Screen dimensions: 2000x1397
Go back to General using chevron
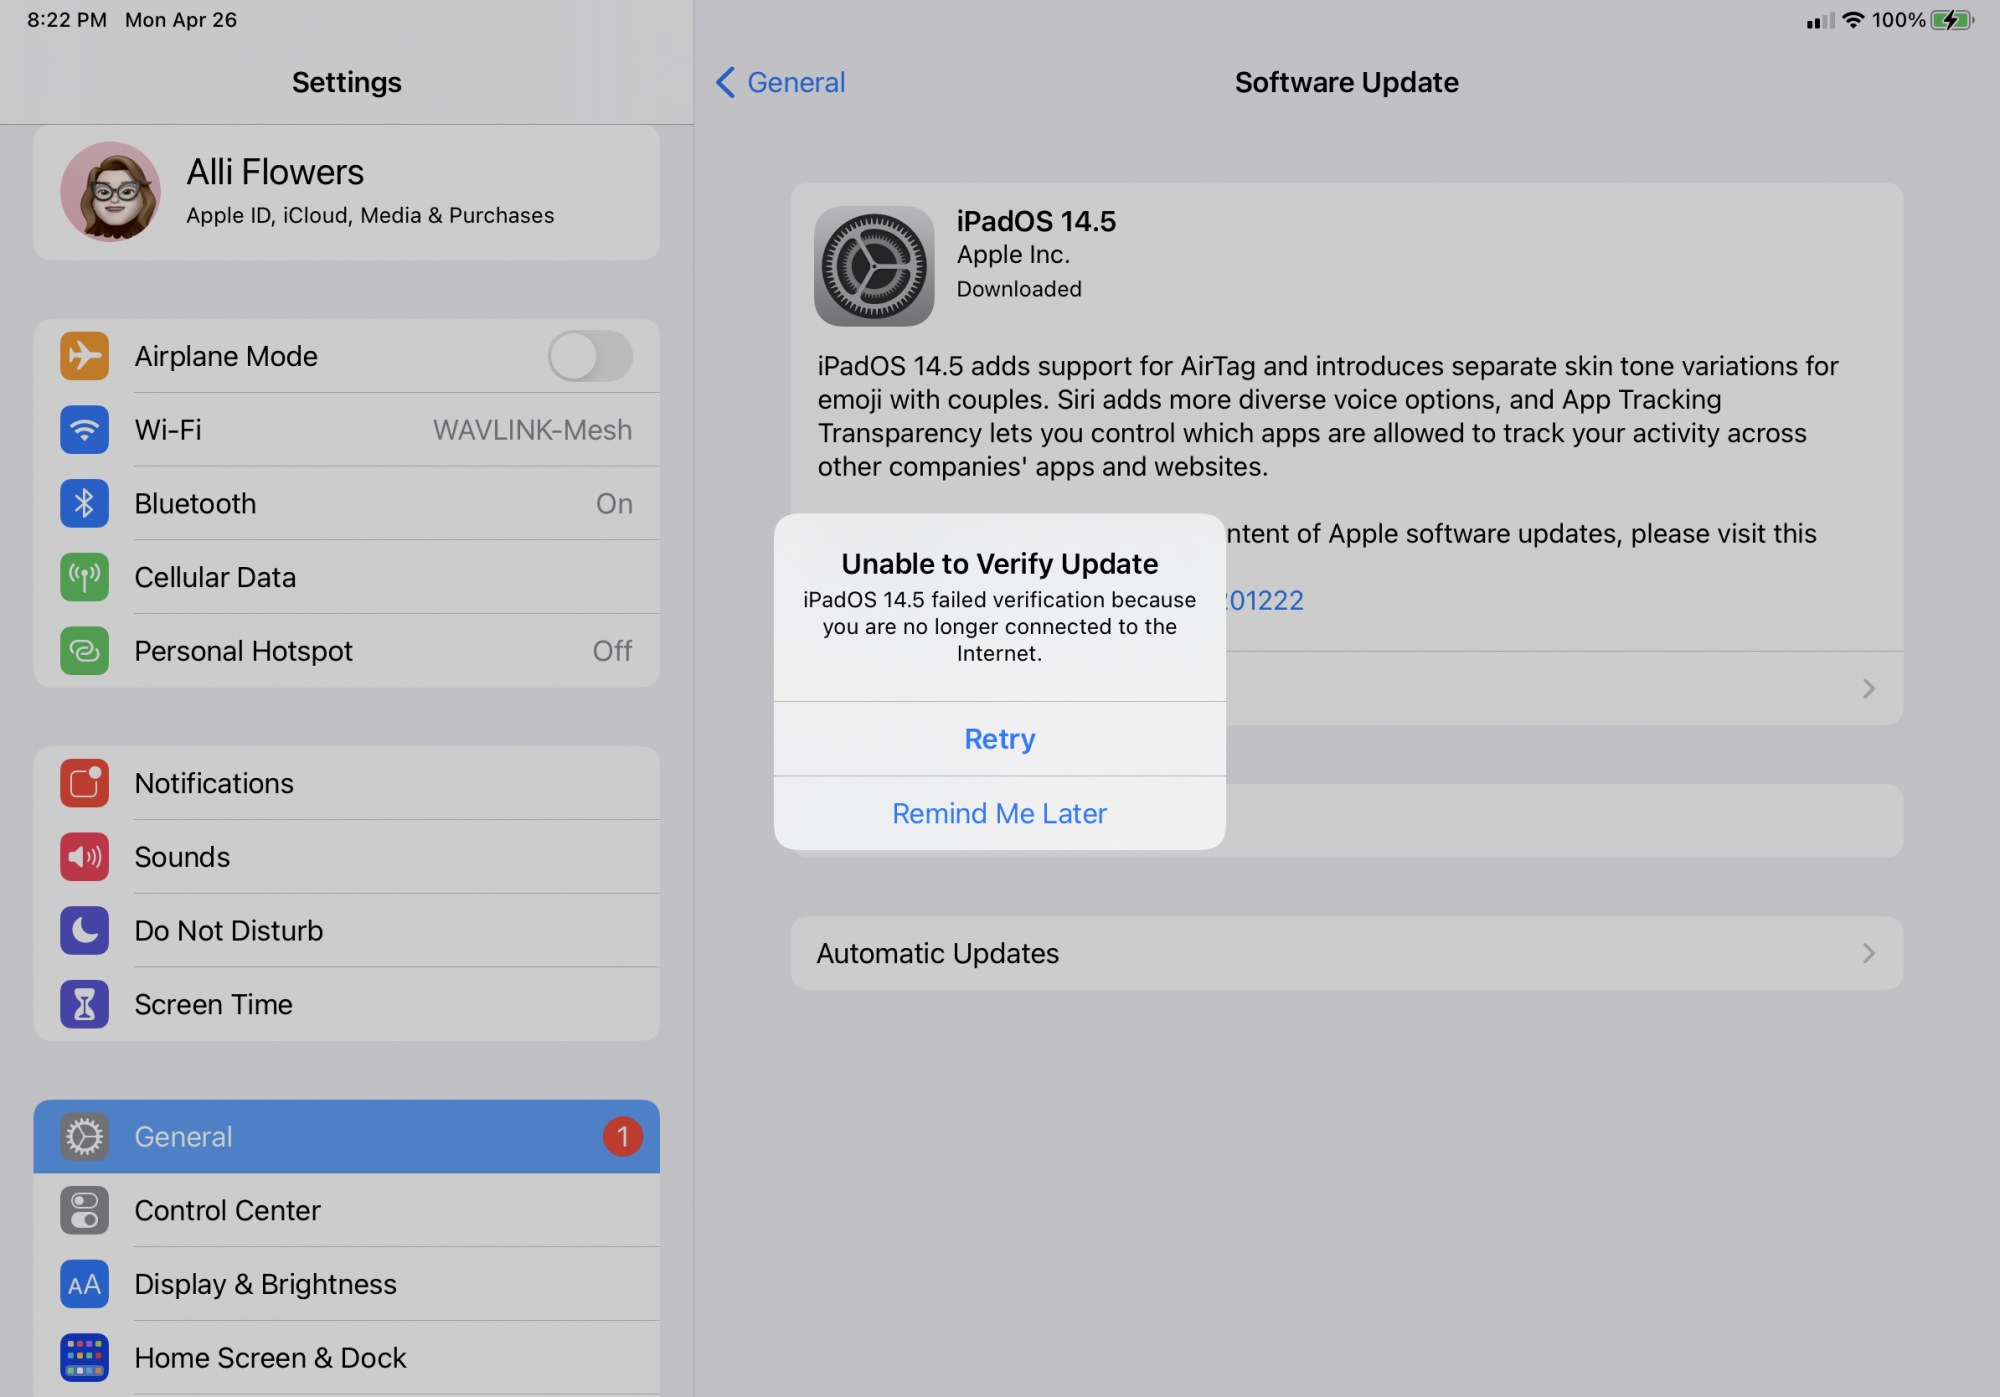[x=726, y=82]
